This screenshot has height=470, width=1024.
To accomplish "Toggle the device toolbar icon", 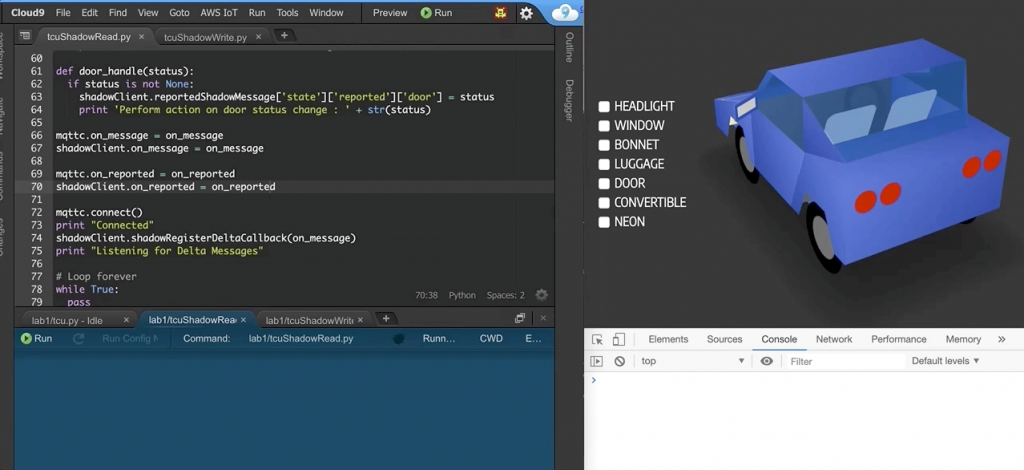I will coord(619,339).
